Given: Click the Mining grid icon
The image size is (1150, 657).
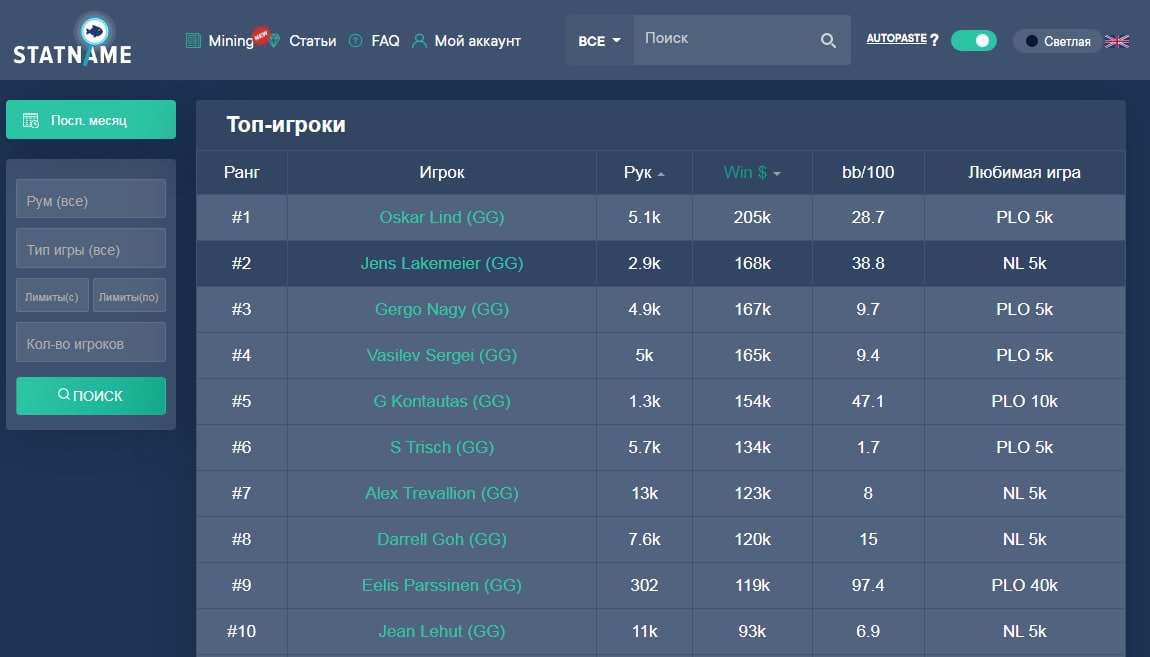Looking at the screenshot, I should (x=194, y=41).
